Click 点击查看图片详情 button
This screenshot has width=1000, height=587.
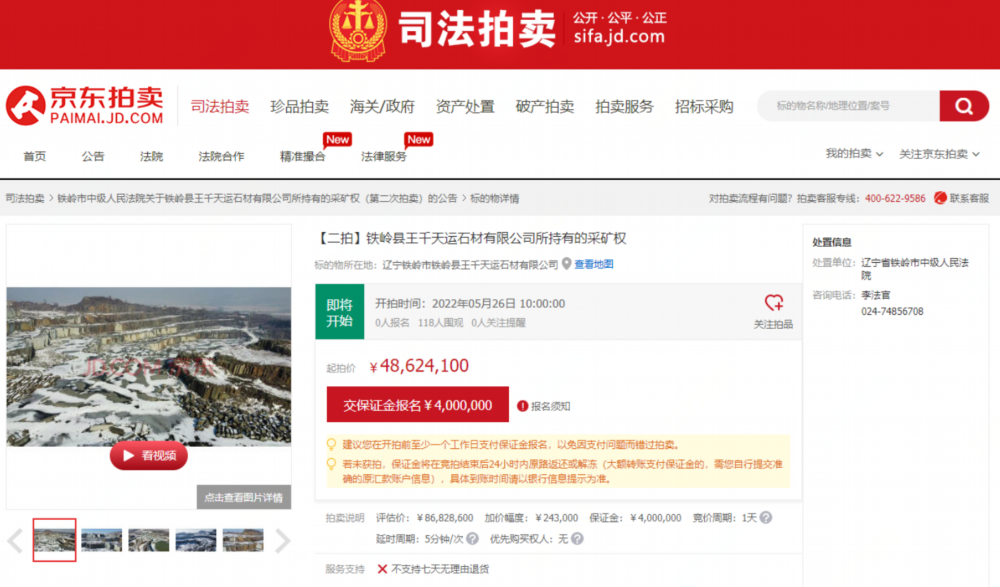244,497
